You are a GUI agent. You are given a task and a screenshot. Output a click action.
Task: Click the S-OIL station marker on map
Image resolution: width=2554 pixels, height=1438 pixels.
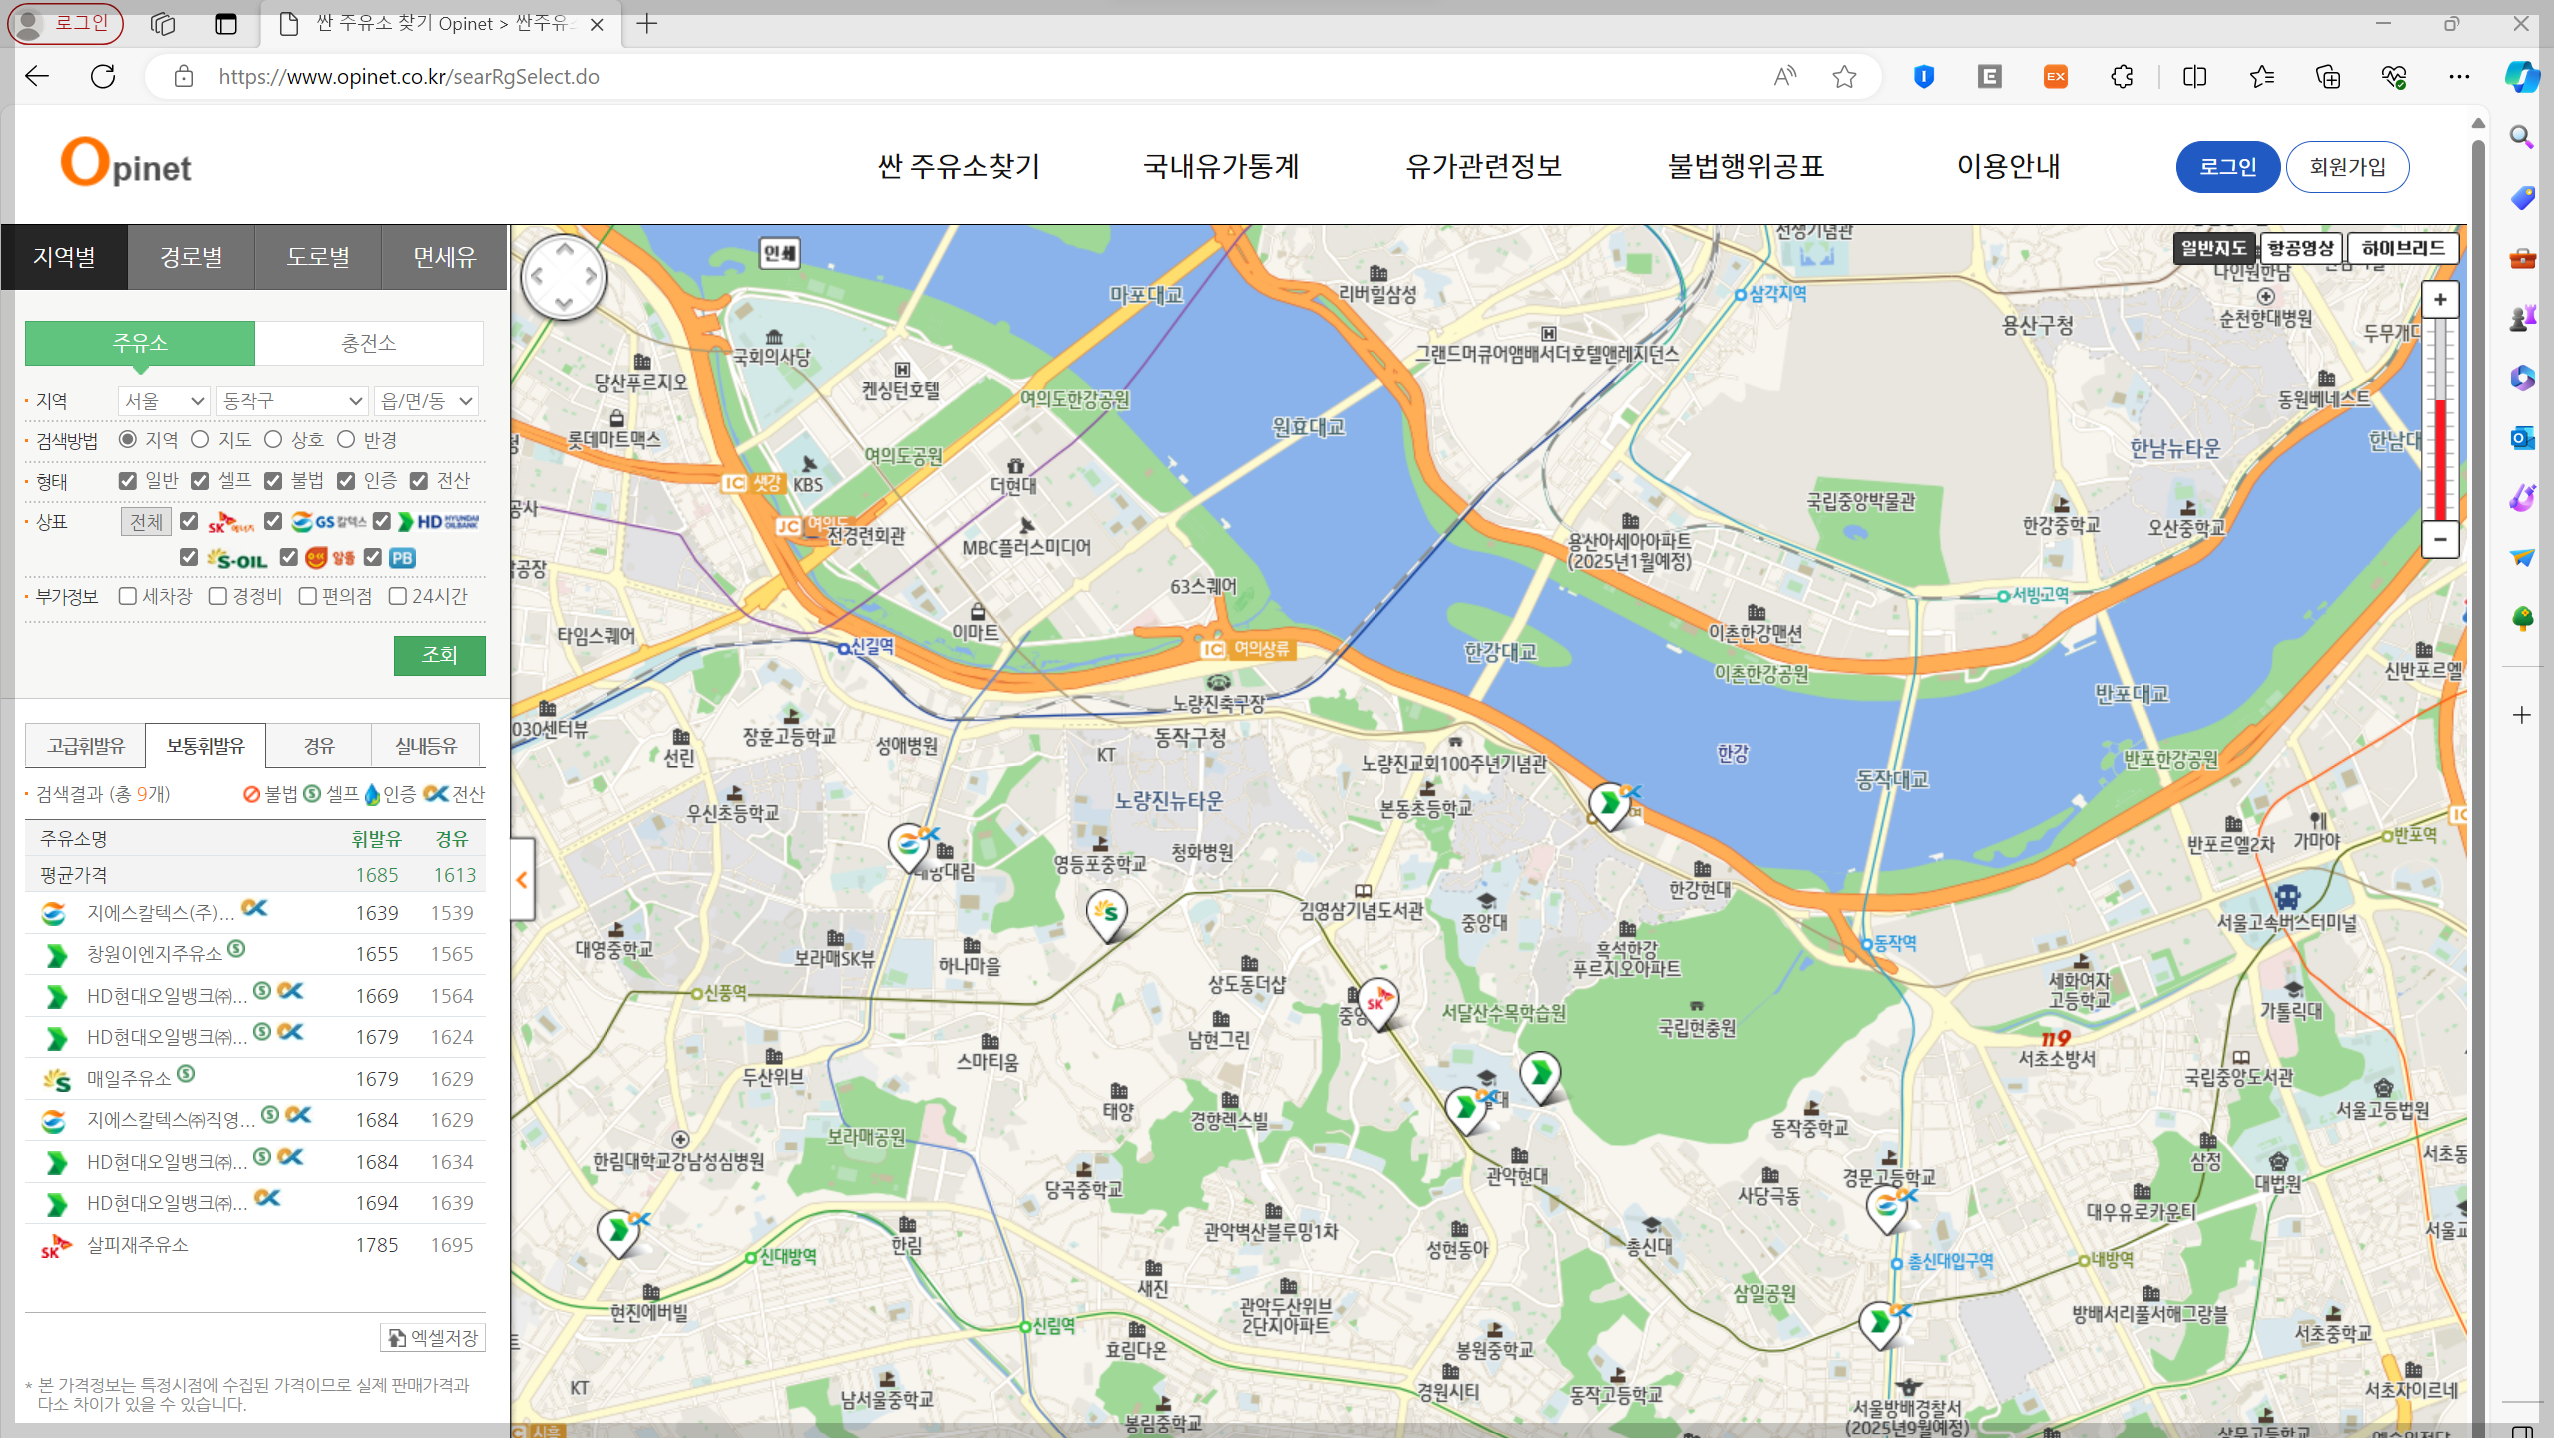[1106, 912]
